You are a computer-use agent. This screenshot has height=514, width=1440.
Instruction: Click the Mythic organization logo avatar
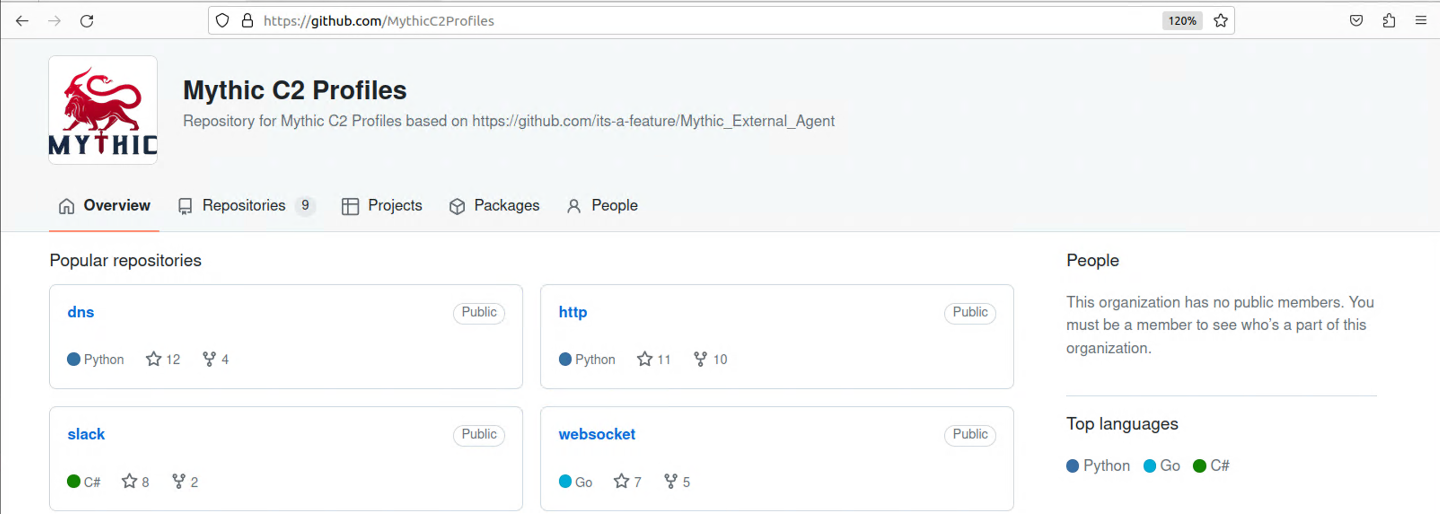pyautogui.click(x=103, y=110)
